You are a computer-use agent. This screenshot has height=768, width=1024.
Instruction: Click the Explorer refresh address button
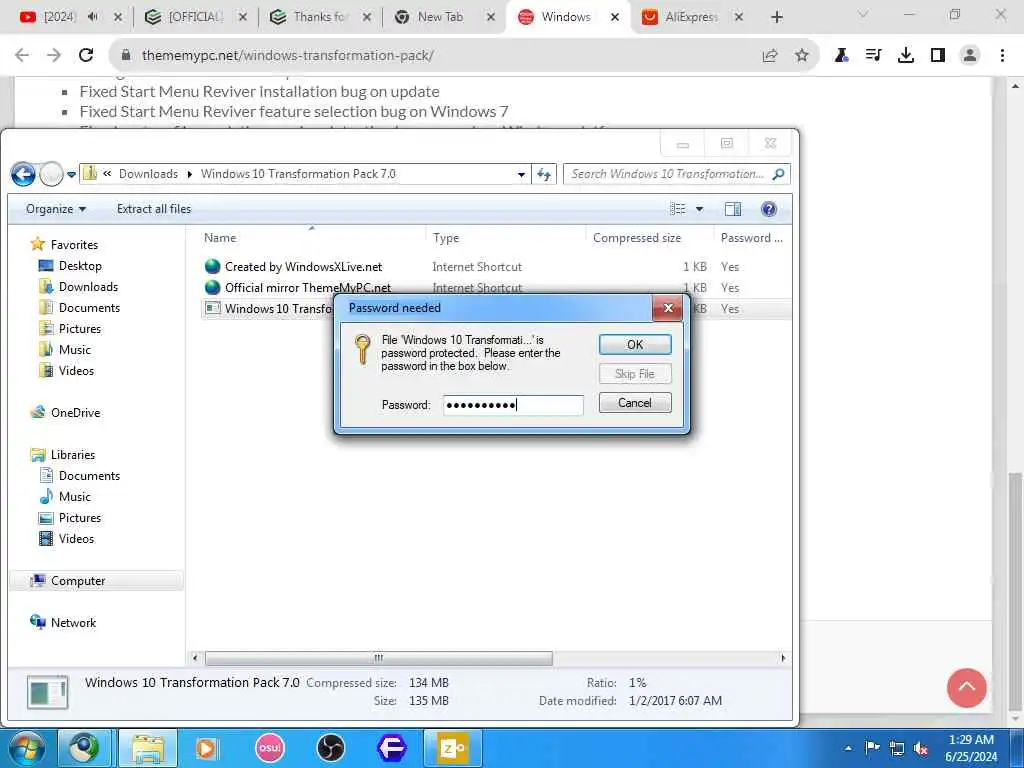tap(543, 174)
